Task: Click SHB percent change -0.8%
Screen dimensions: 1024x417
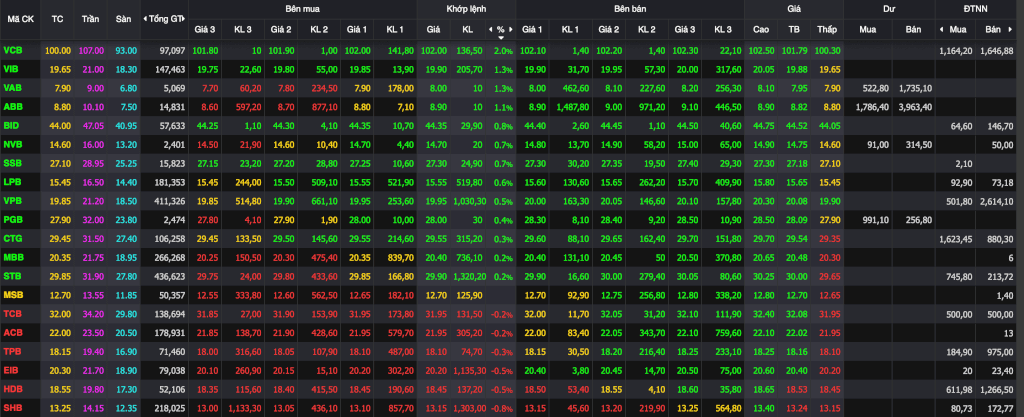Action: [x=503, y=409]
